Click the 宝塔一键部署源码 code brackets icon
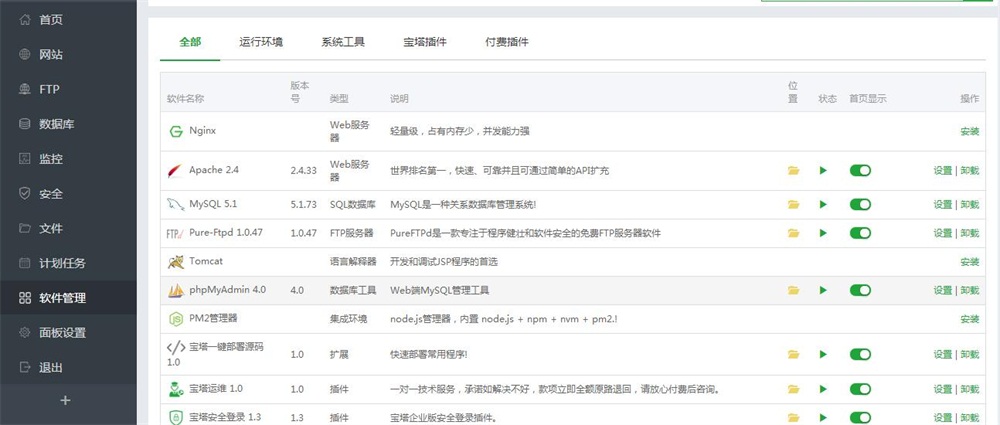The height and width of the screenshot is (425, 1000). 176,348
